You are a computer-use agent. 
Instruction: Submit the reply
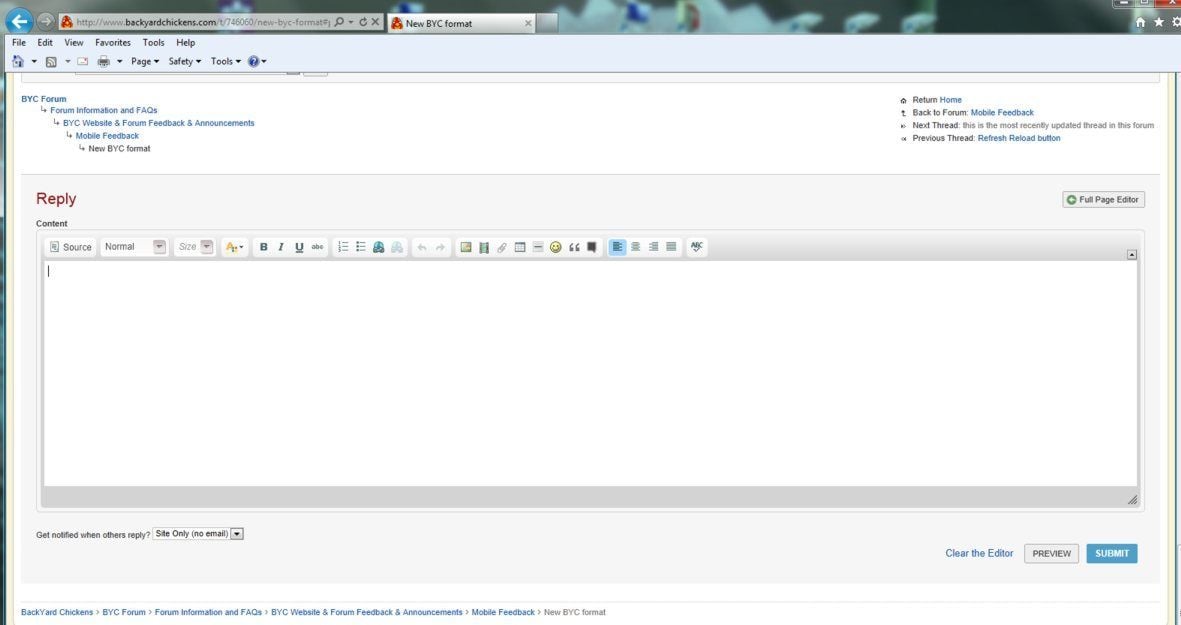click(1111, 553)
